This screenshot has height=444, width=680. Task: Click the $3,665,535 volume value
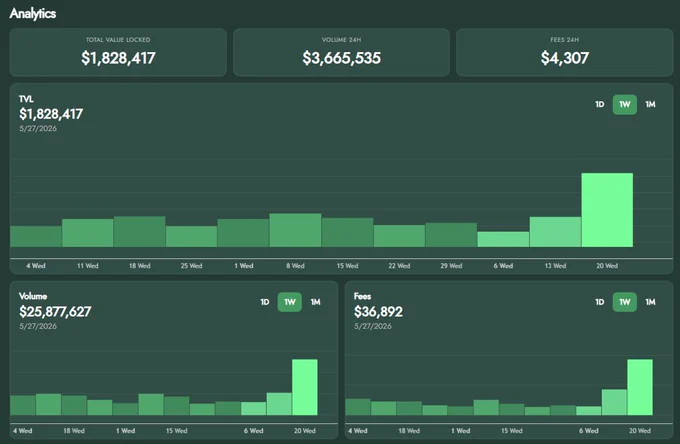pos(341,58)
